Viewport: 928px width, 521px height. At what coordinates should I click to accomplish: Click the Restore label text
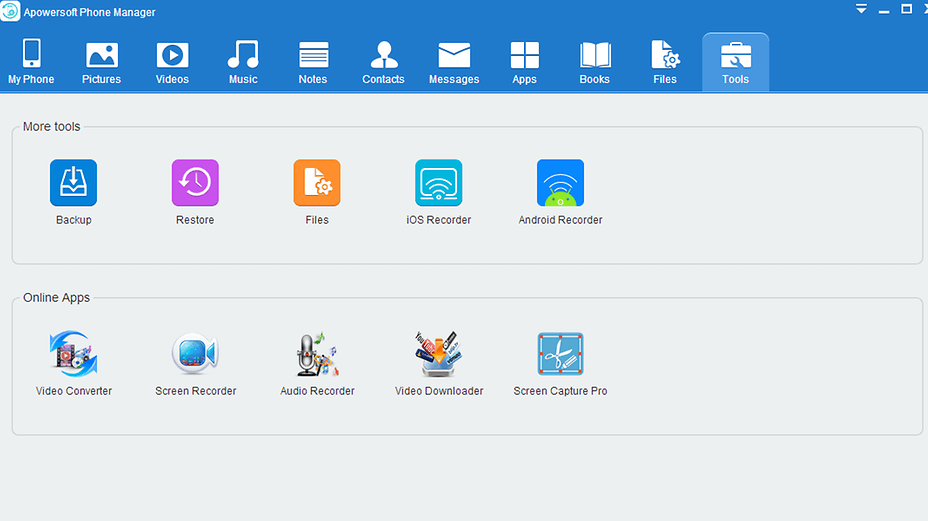point(195,220)
